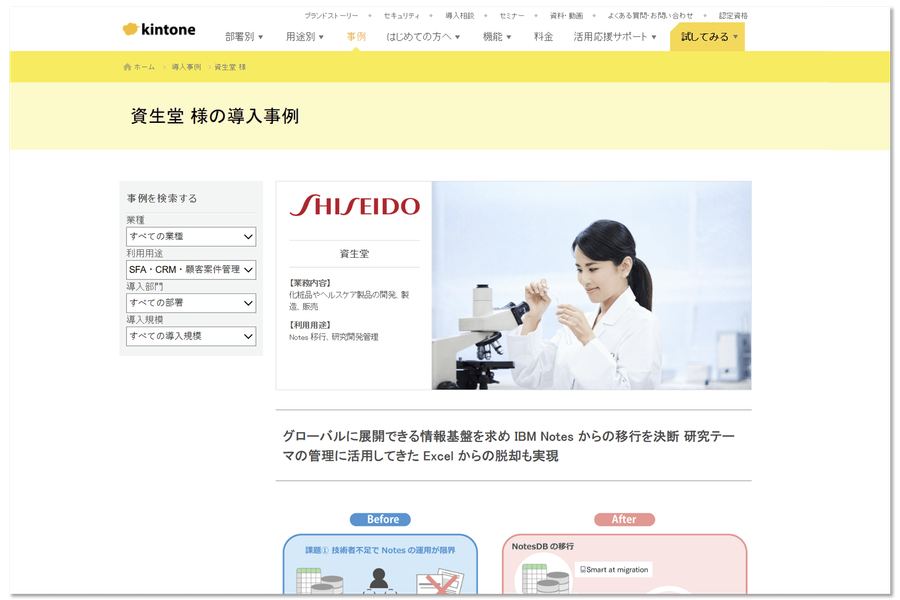The image size is (900, 600).
Task: Click the After label badge
Action: [x=624, y=520]
